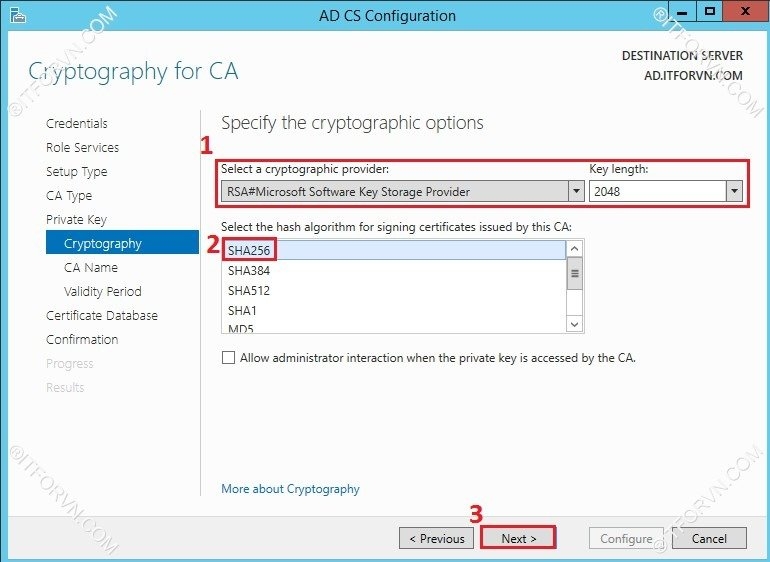
Task: Open the cryptographic provider dropdown
Action: point(575,191)
